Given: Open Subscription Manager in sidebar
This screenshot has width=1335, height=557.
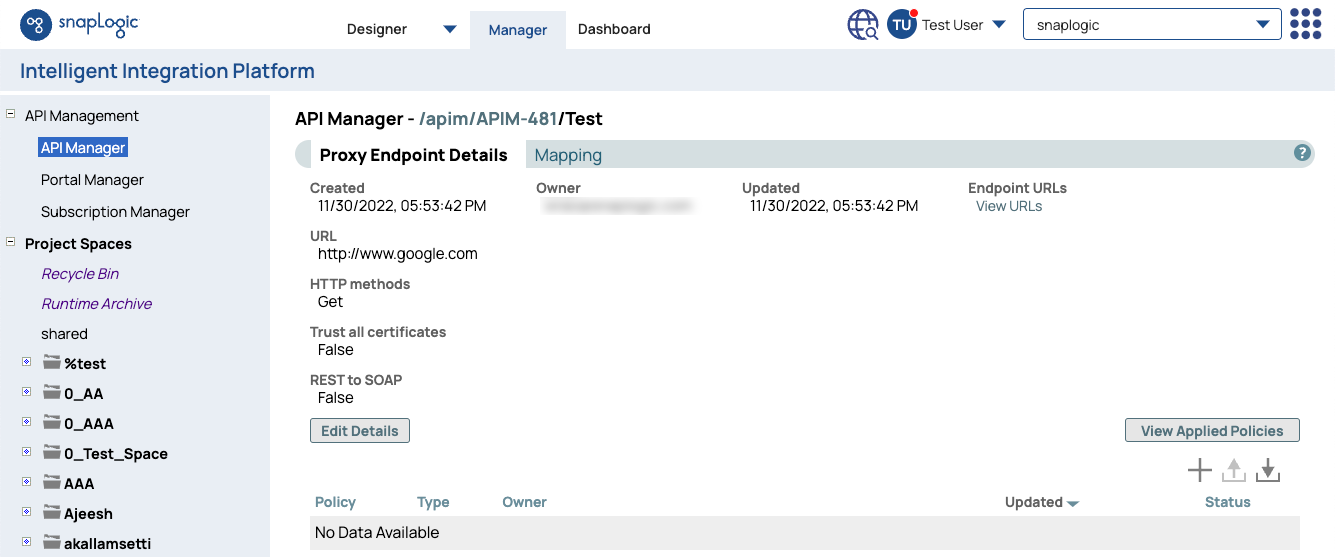Looking at the screenshot, I should pos(115,212).
